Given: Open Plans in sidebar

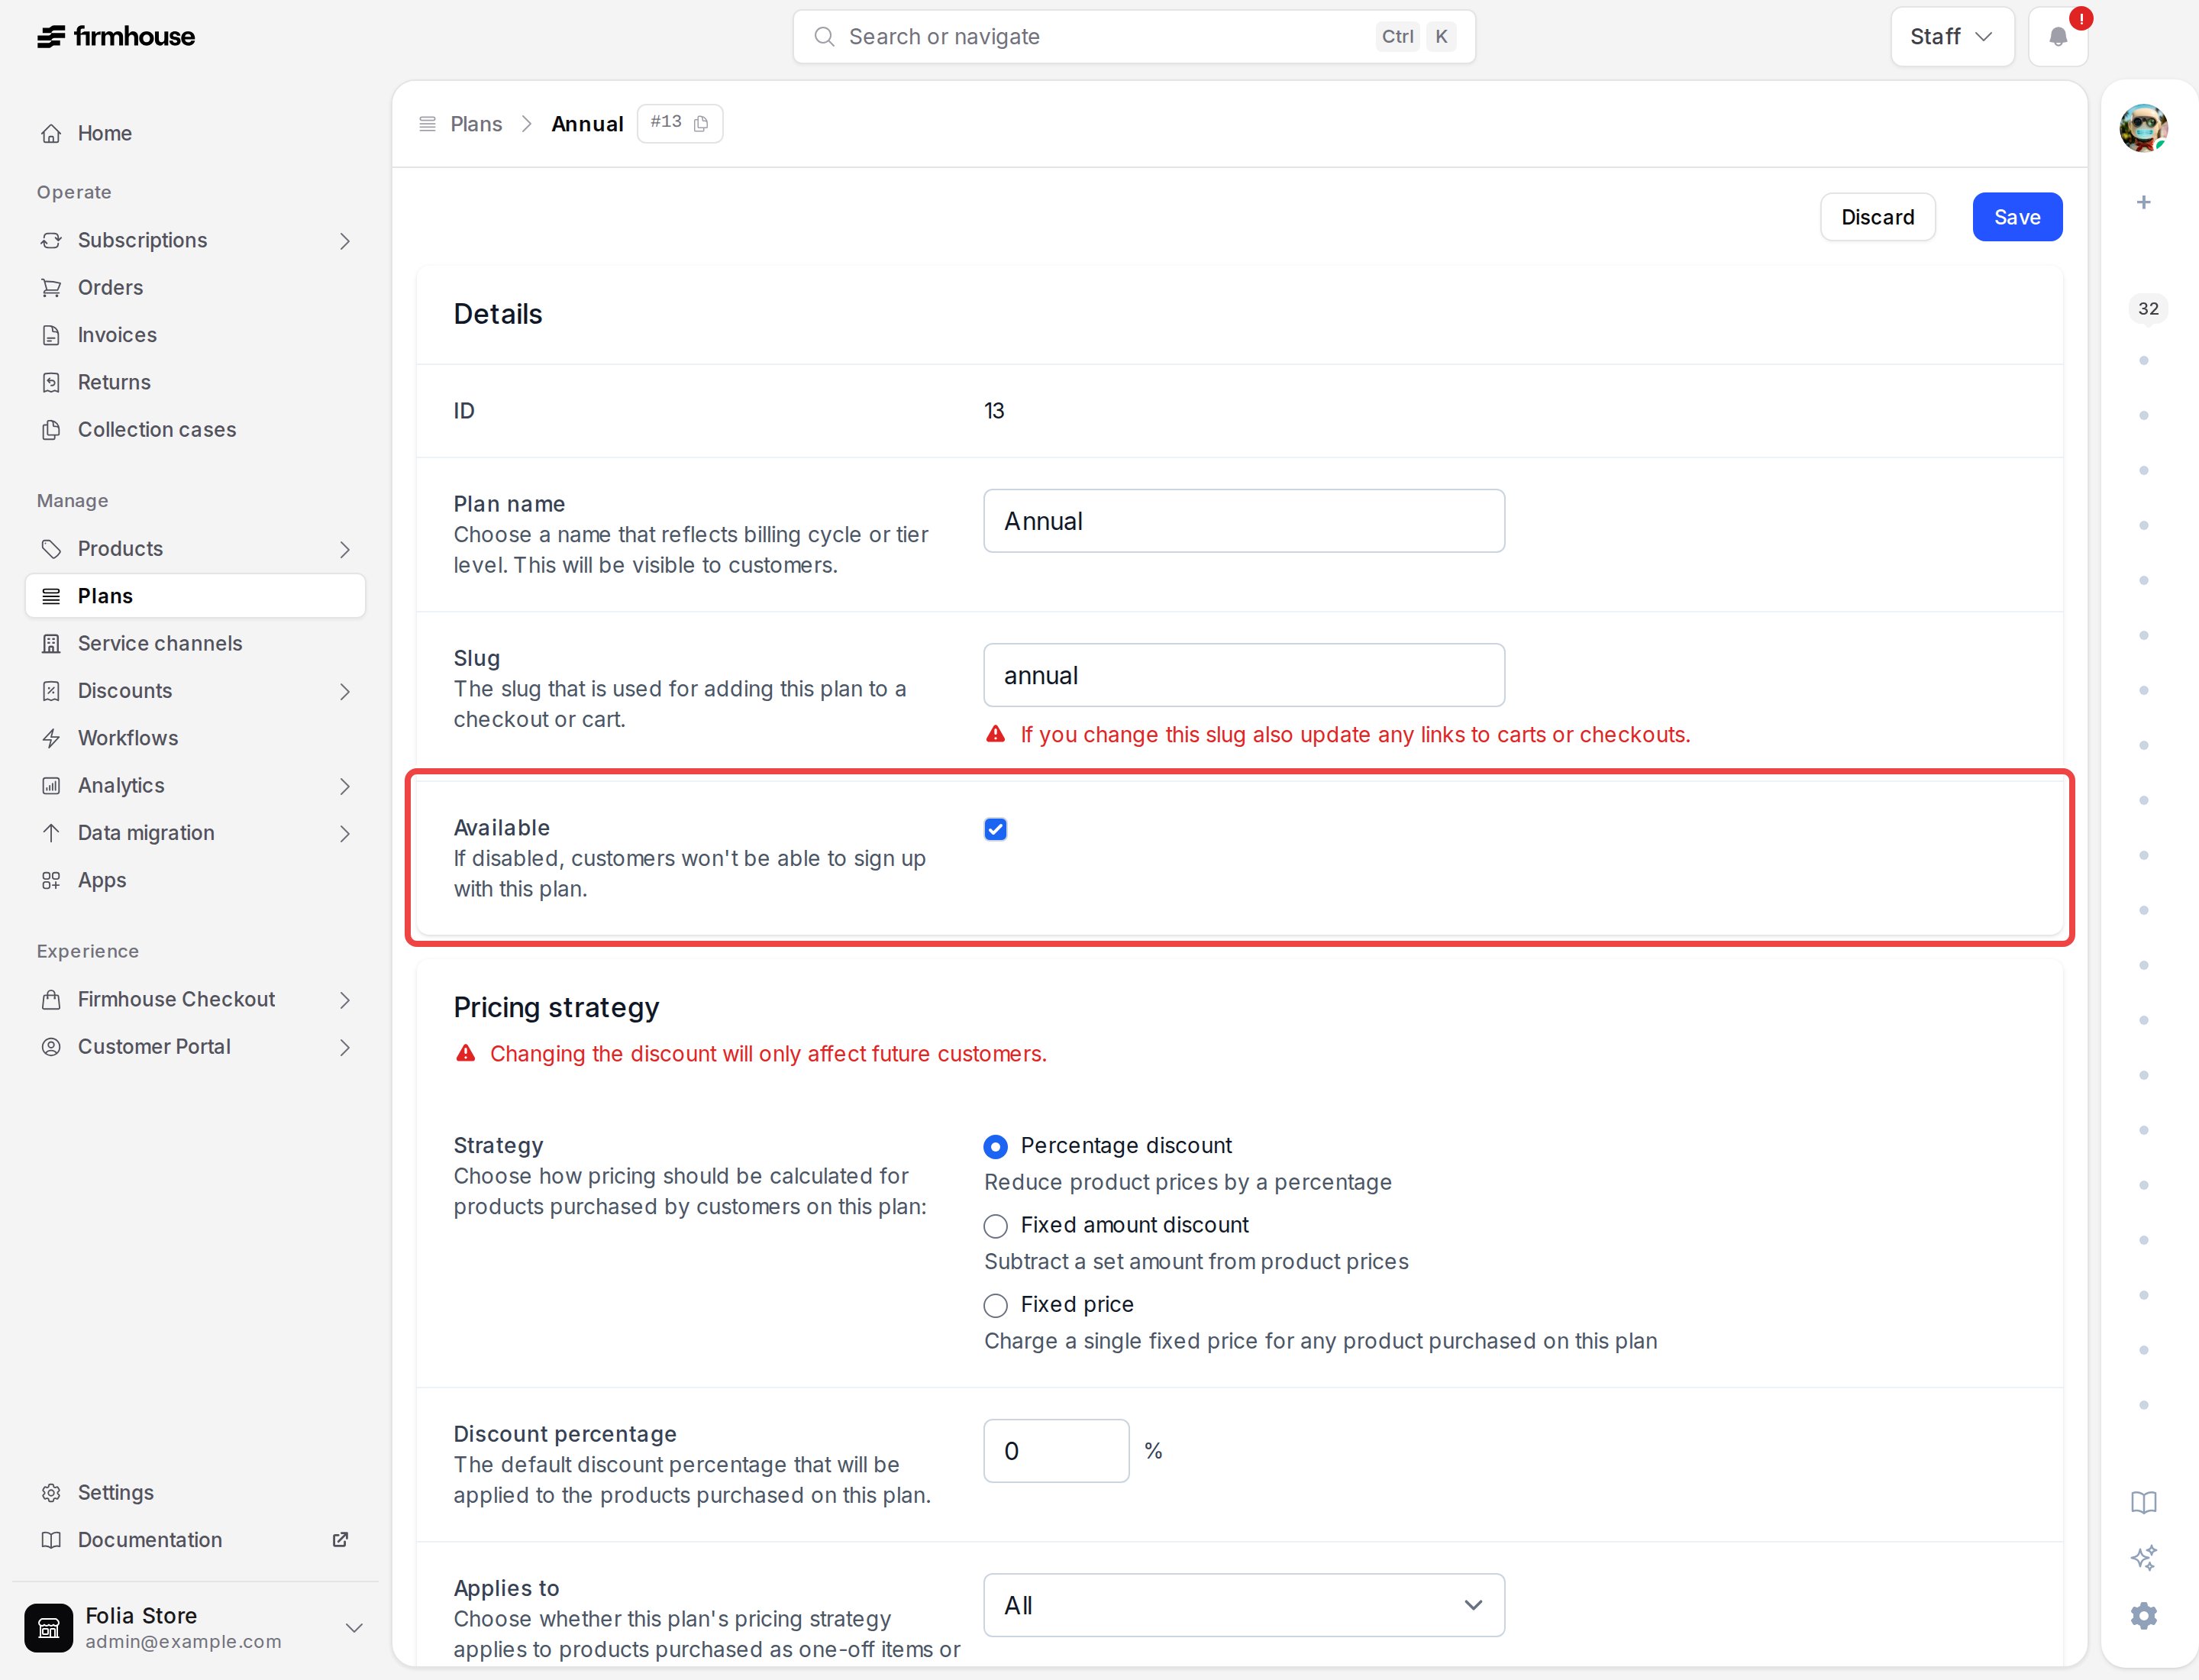Looking at the screenshot, I should [x=195, y=596].
